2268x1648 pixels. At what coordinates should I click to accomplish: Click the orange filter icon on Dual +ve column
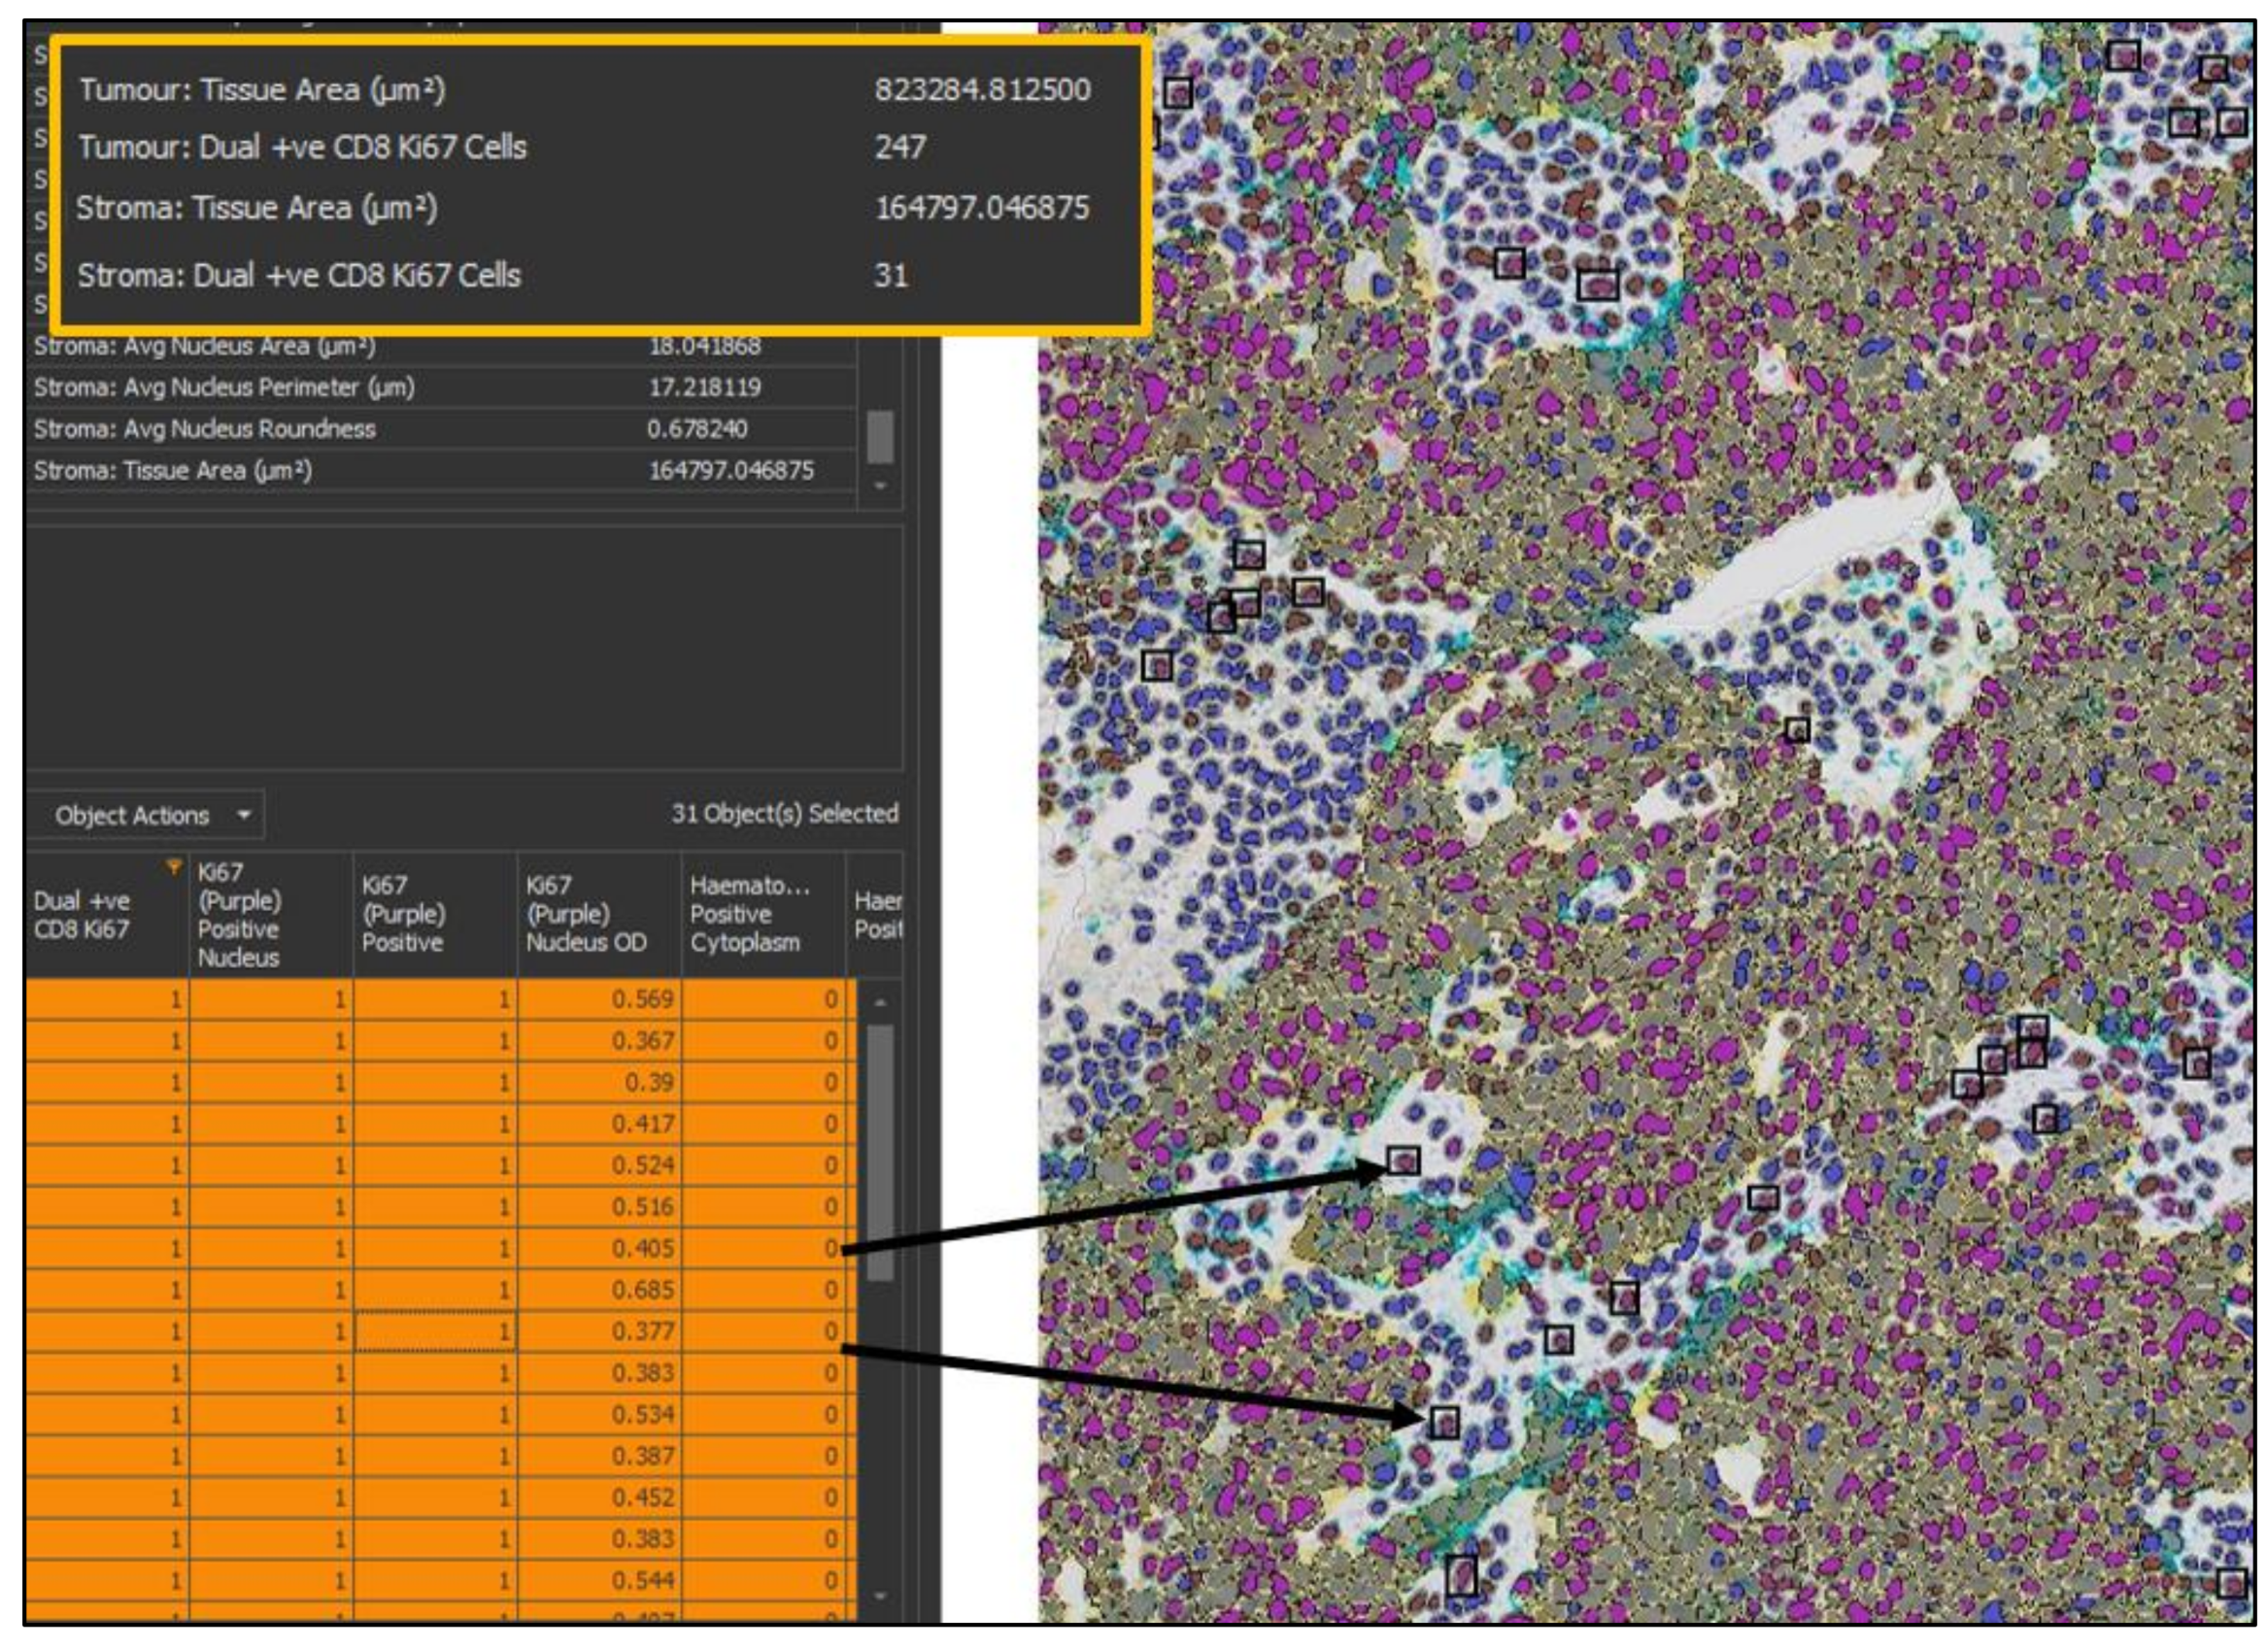(x=173, y=867)
